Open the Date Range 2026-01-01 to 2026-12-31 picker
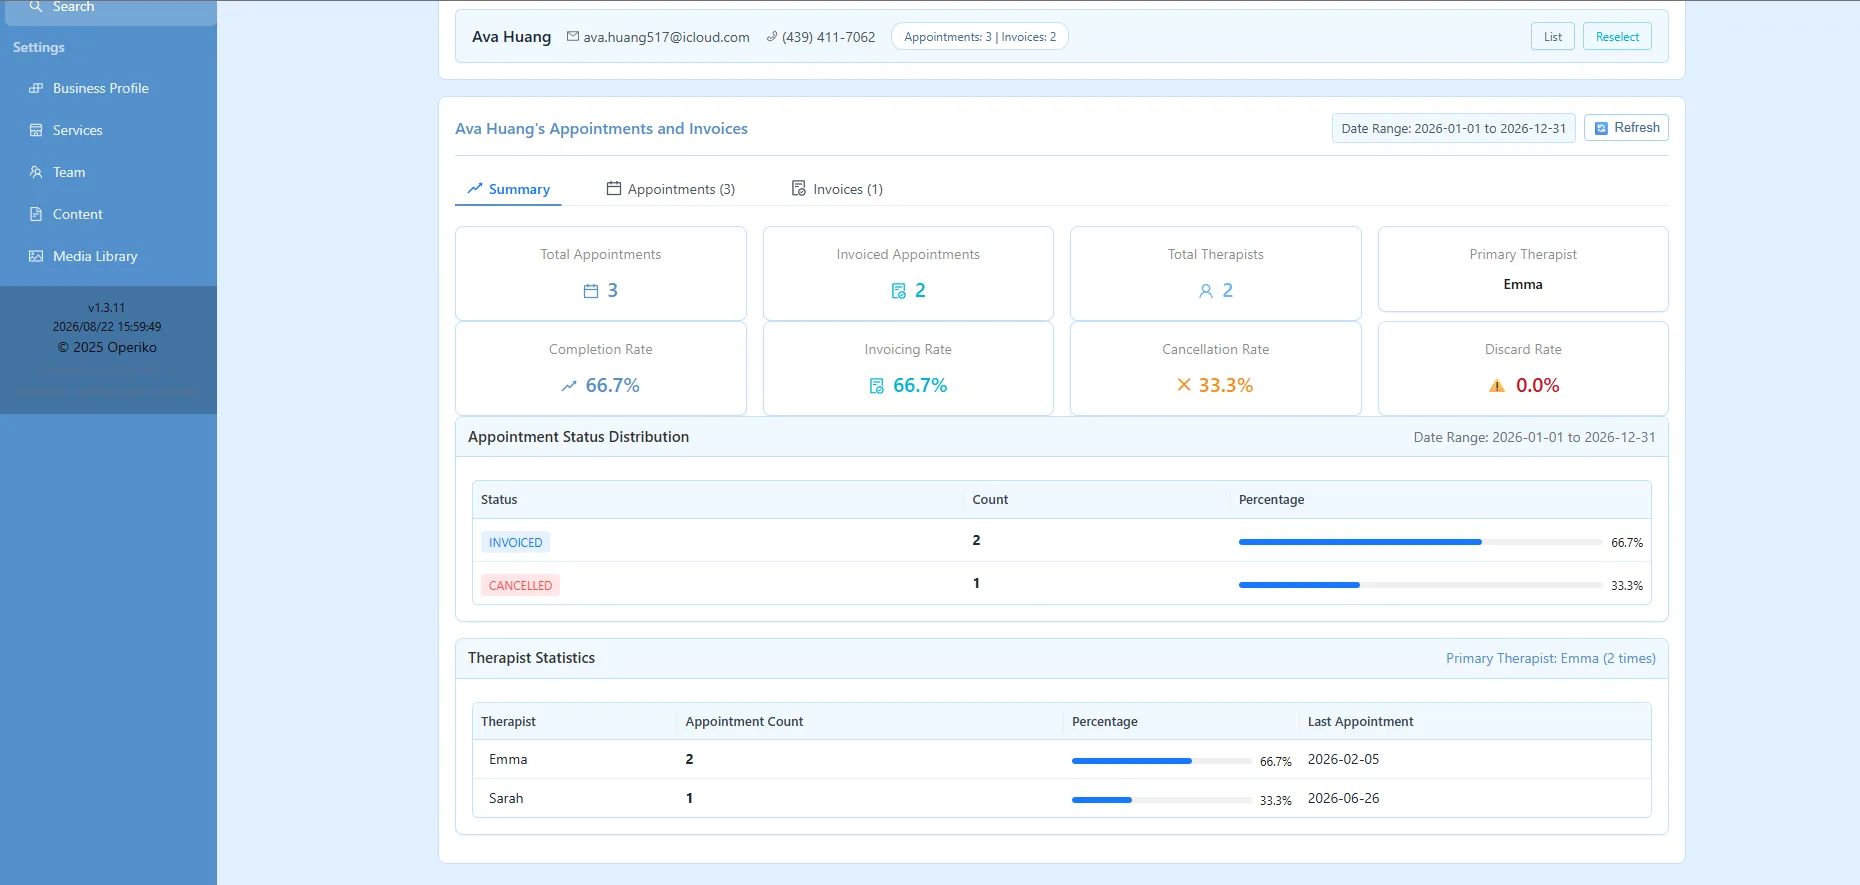1860x885 pixels. coord(1454,128)
